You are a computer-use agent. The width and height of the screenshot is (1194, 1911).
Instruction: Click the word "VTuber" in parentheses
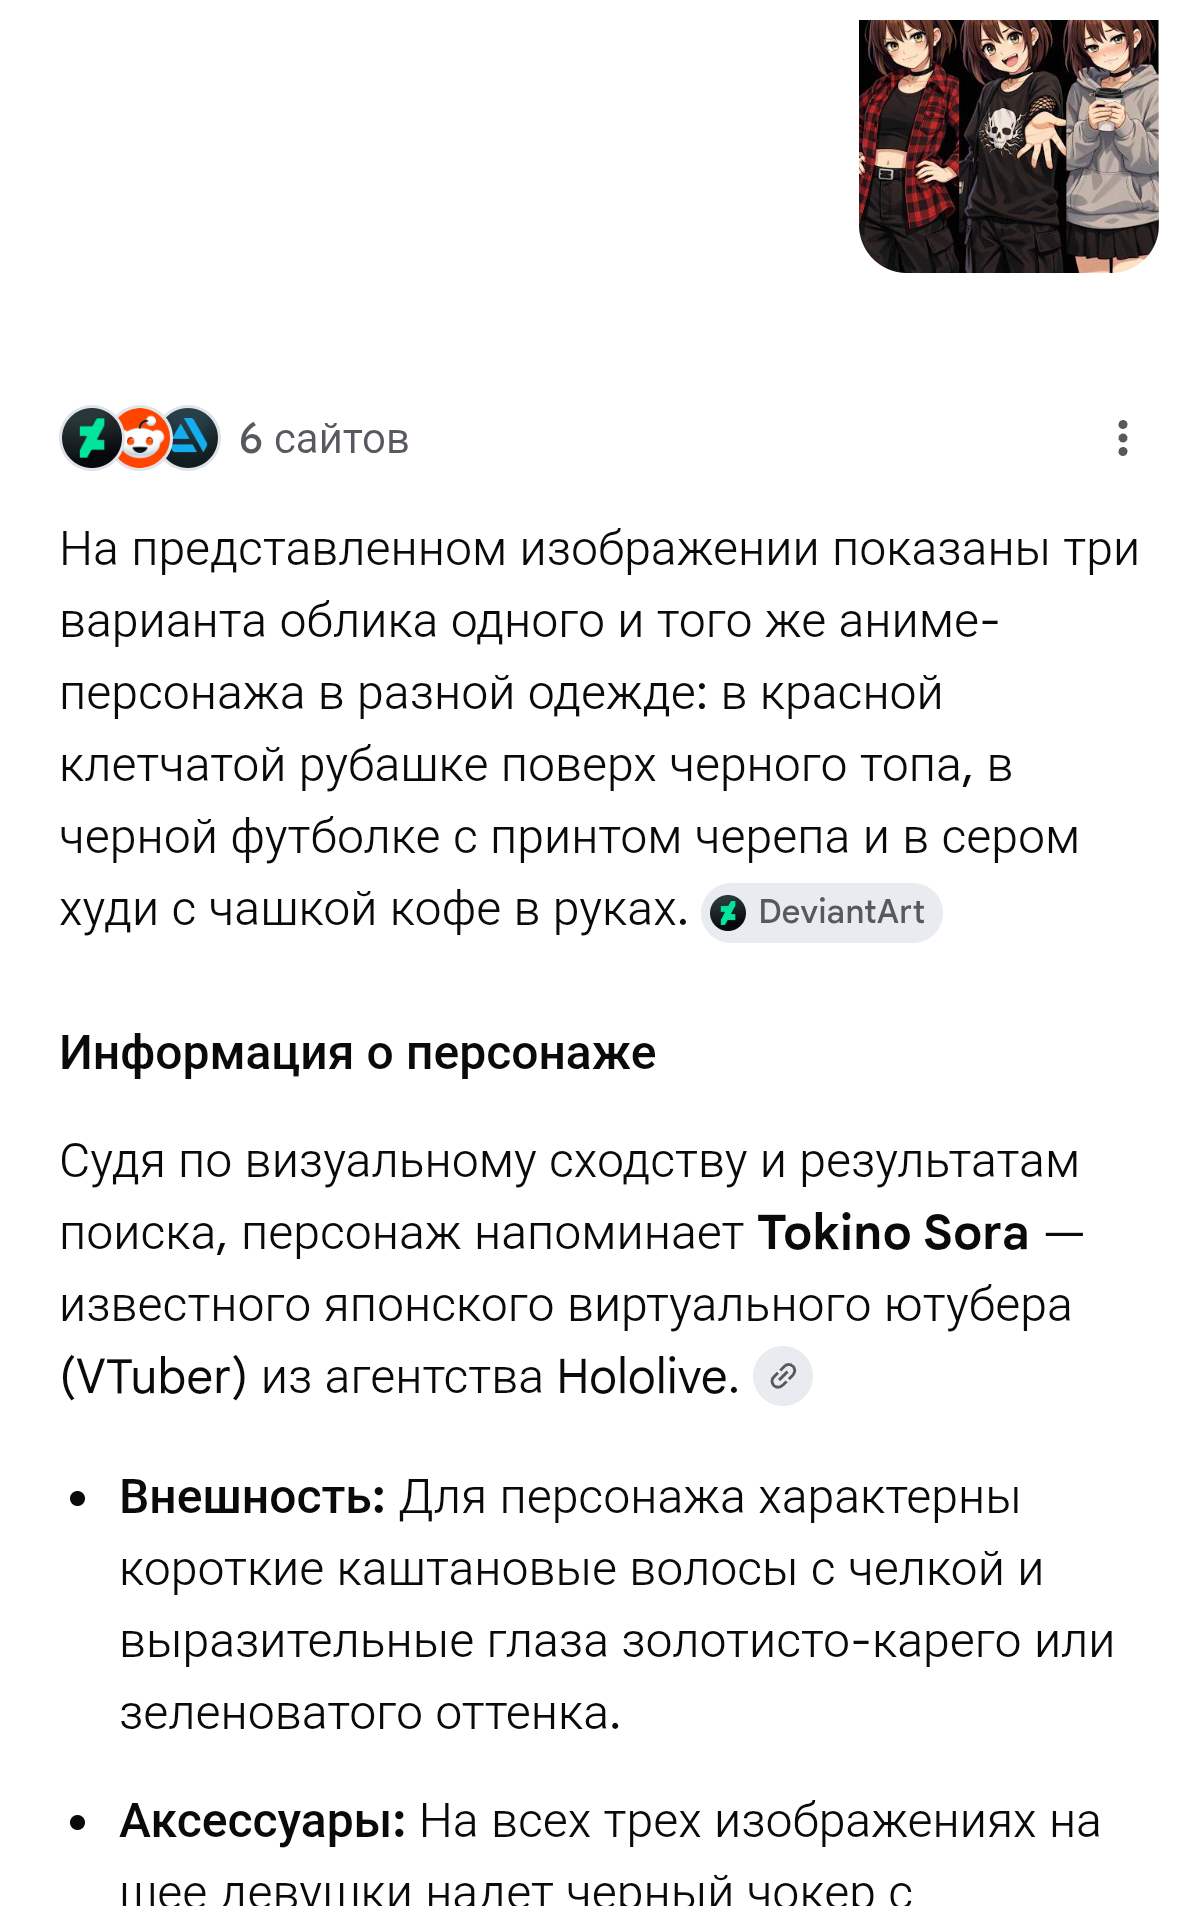coord(153,1377)
